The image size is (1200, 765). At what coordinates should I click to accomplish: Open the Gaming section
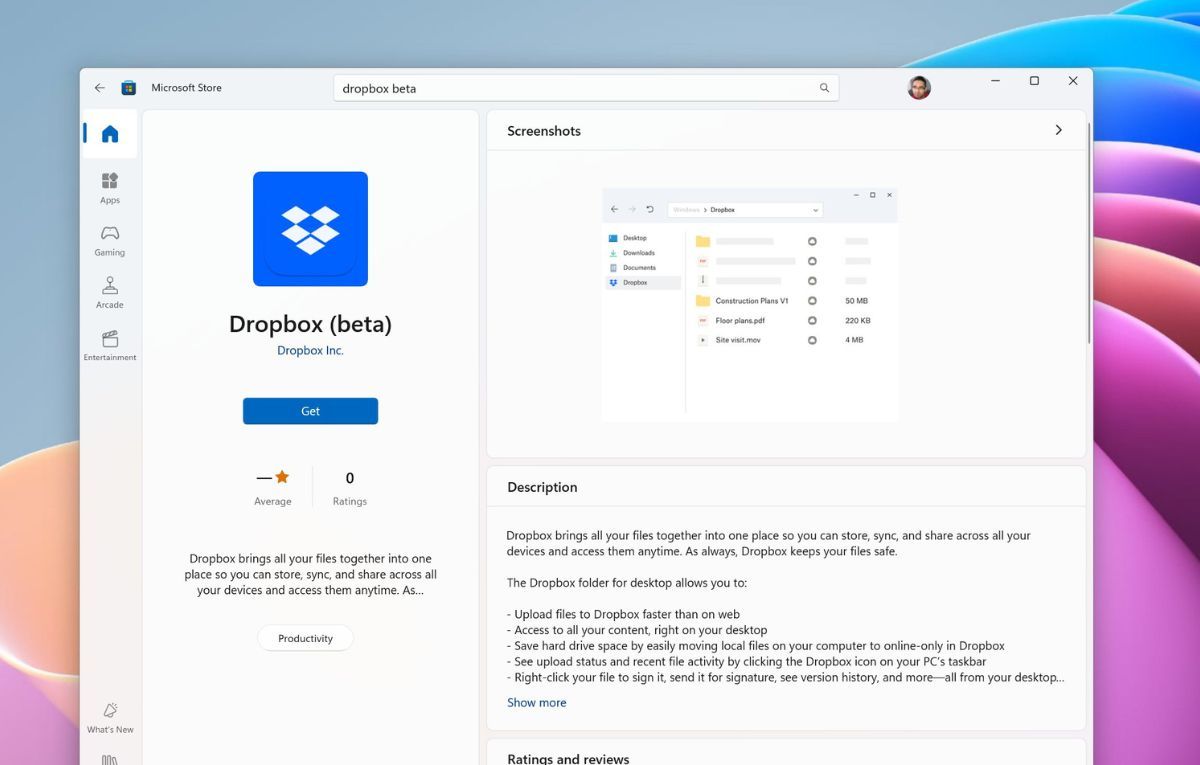point(110,240)
